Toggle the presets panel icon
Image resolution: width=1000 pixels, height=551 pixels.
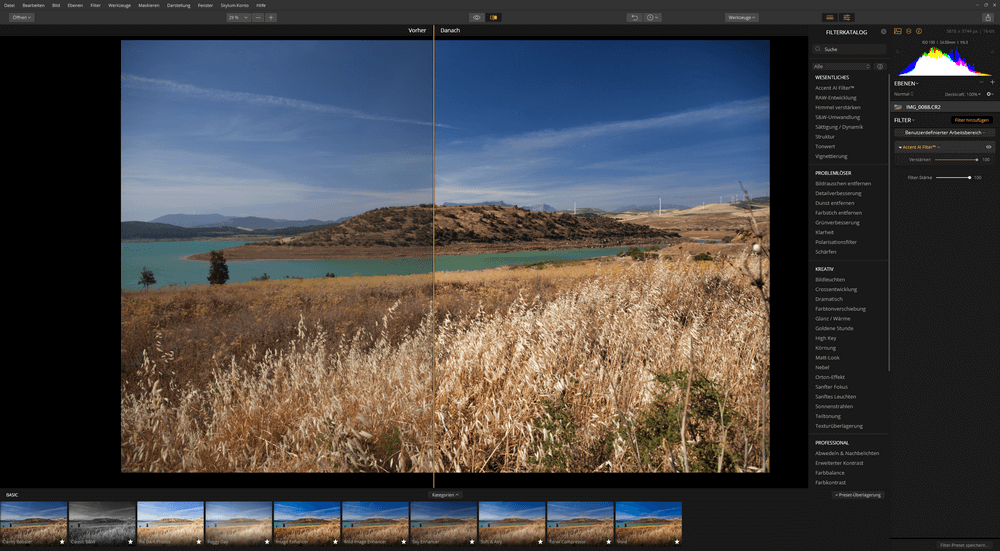(830, 17)
